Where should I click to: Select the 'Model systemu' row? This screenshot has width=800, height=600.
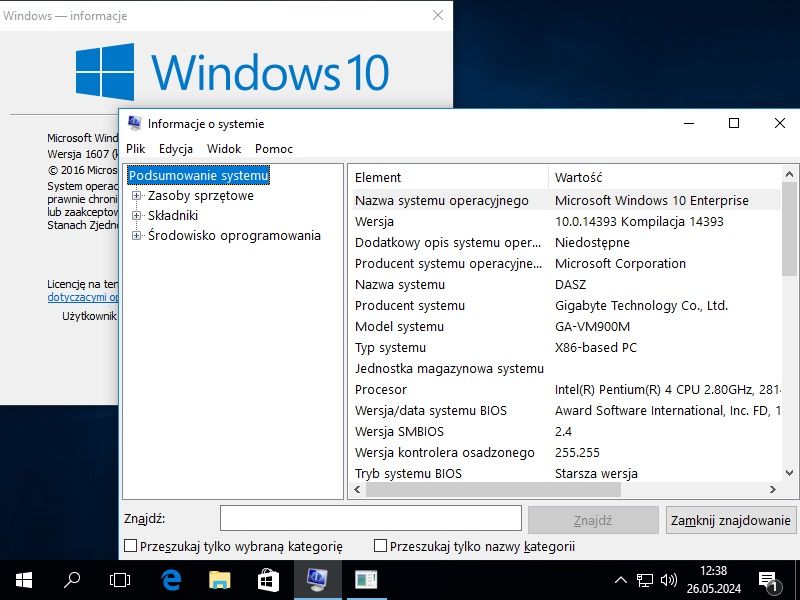[566, 326]
